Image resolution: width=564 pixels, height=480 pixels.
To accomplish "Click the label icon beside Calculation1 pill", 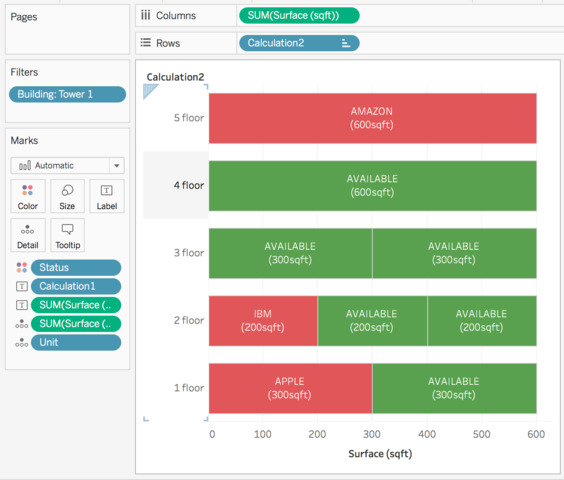I will pos(22,286).
